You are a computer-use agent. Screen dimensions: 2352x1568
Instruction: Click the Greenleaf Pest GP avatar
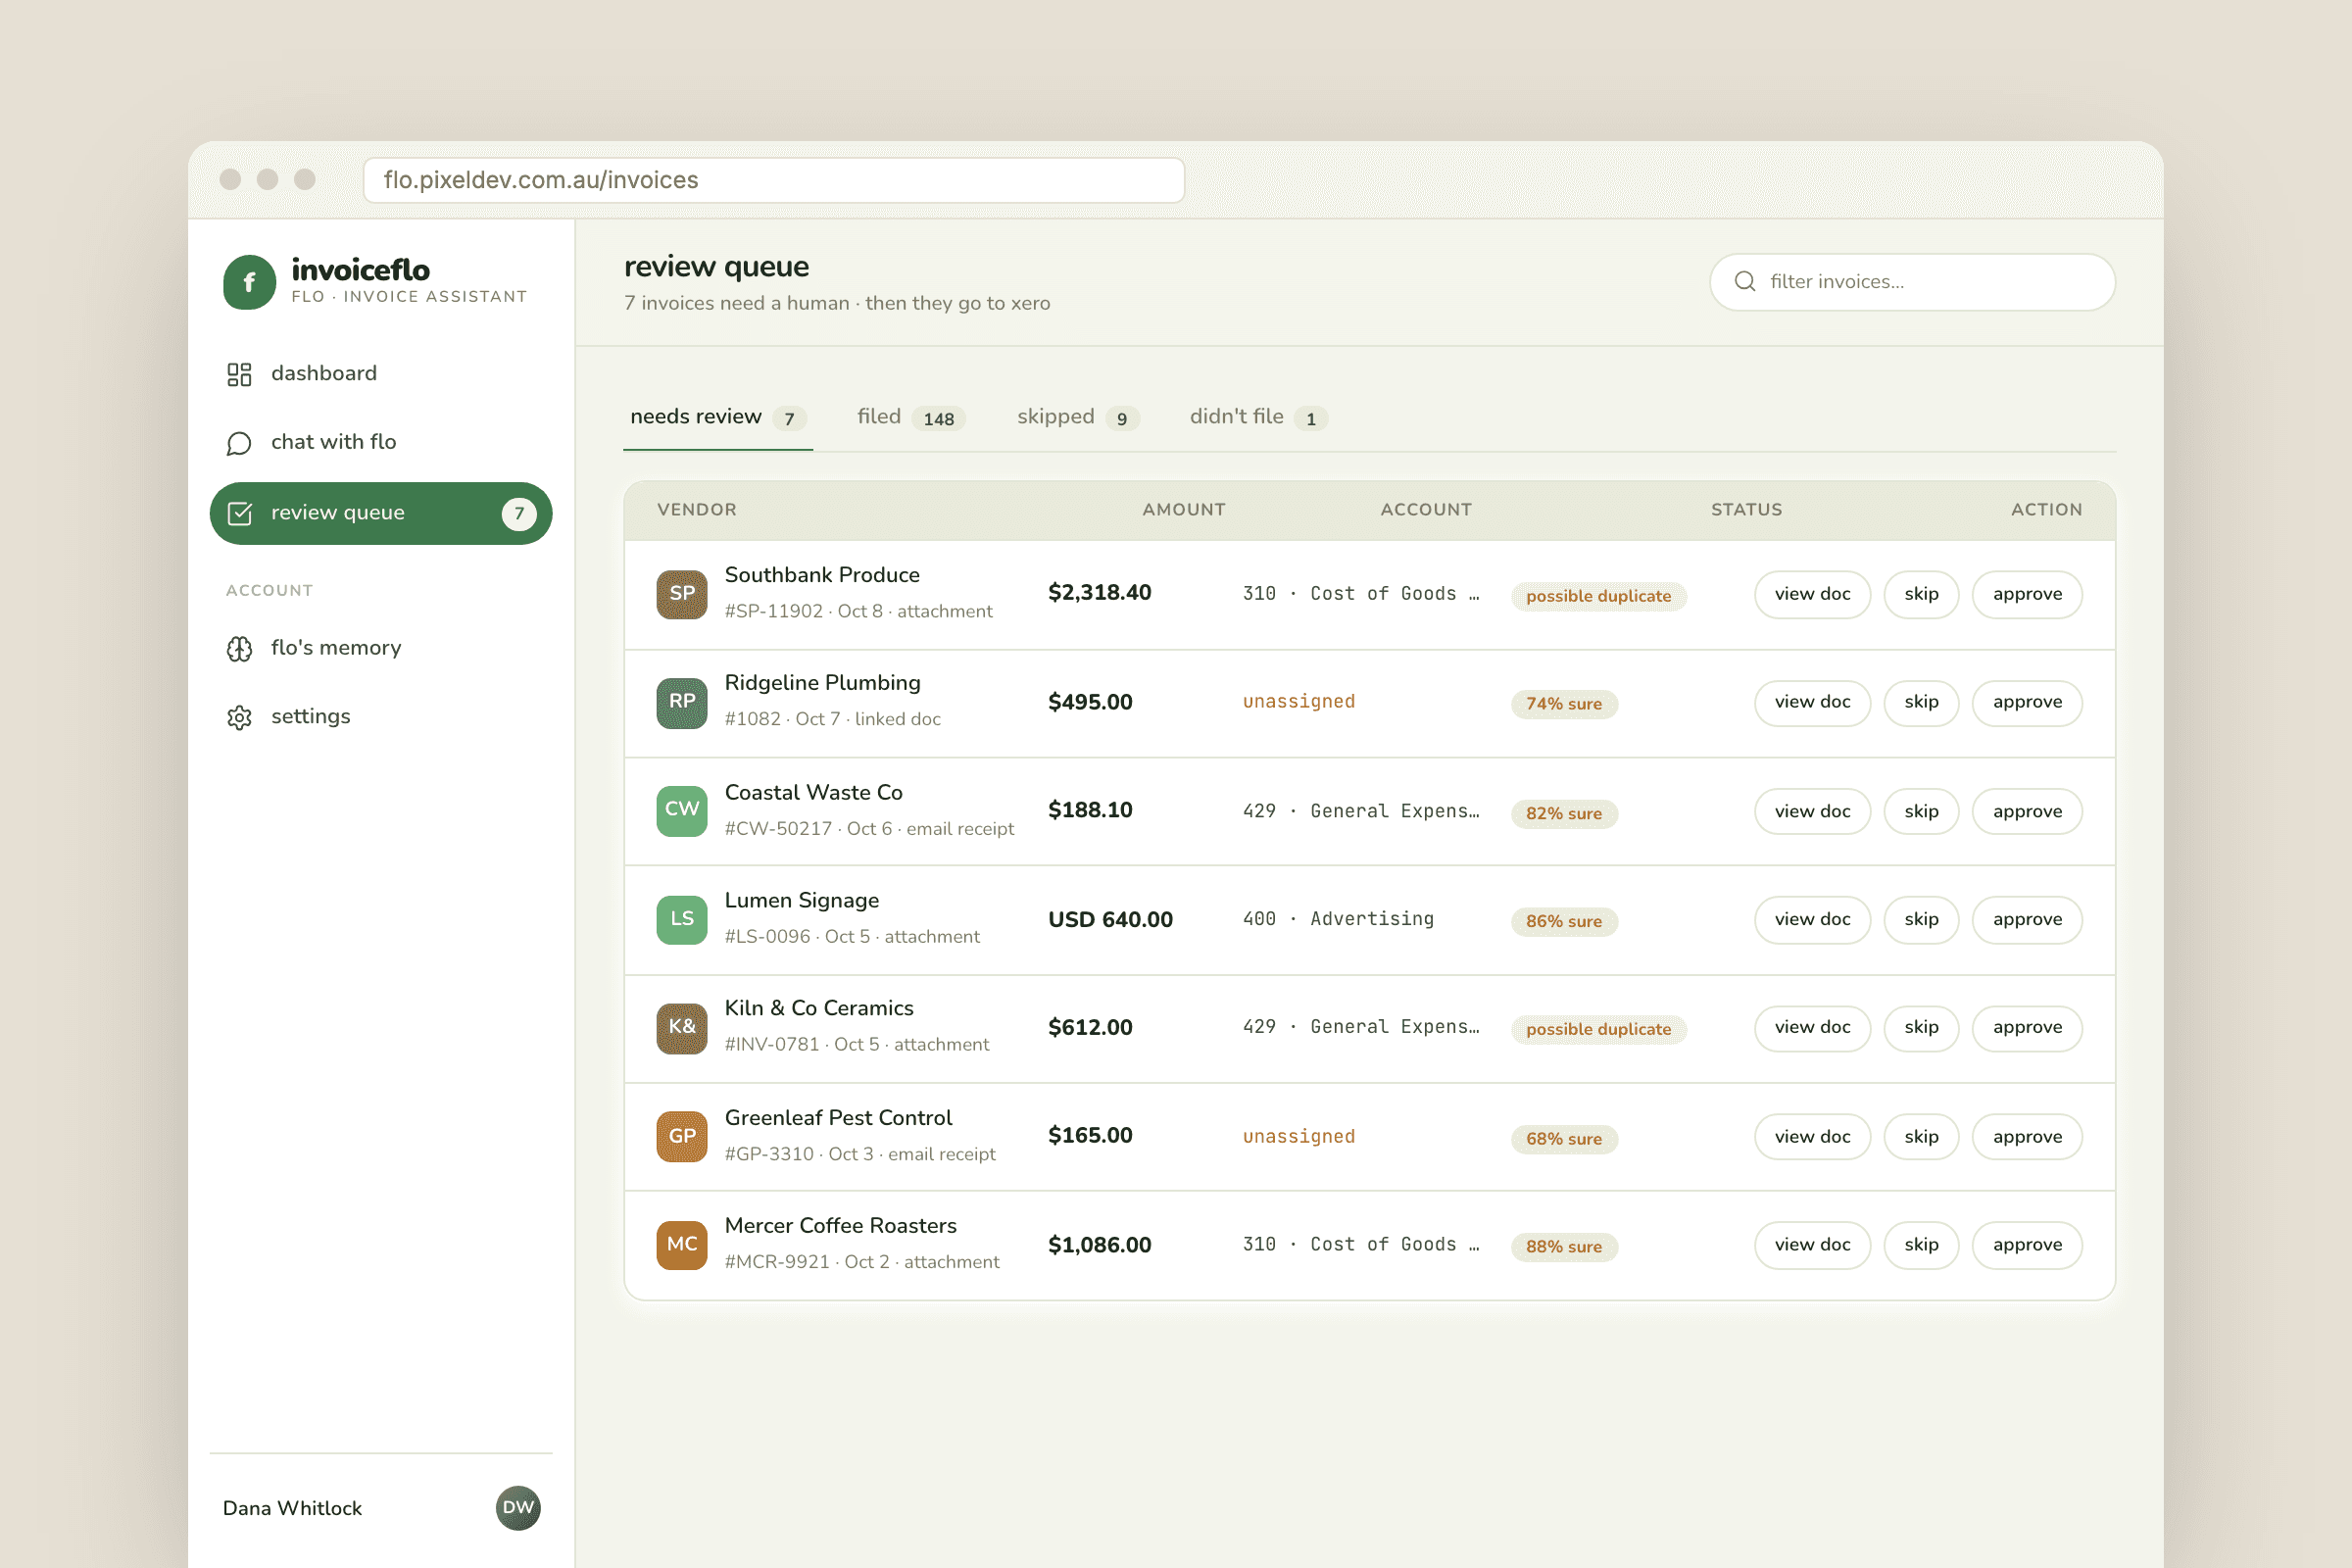(x=682, y=1136)
